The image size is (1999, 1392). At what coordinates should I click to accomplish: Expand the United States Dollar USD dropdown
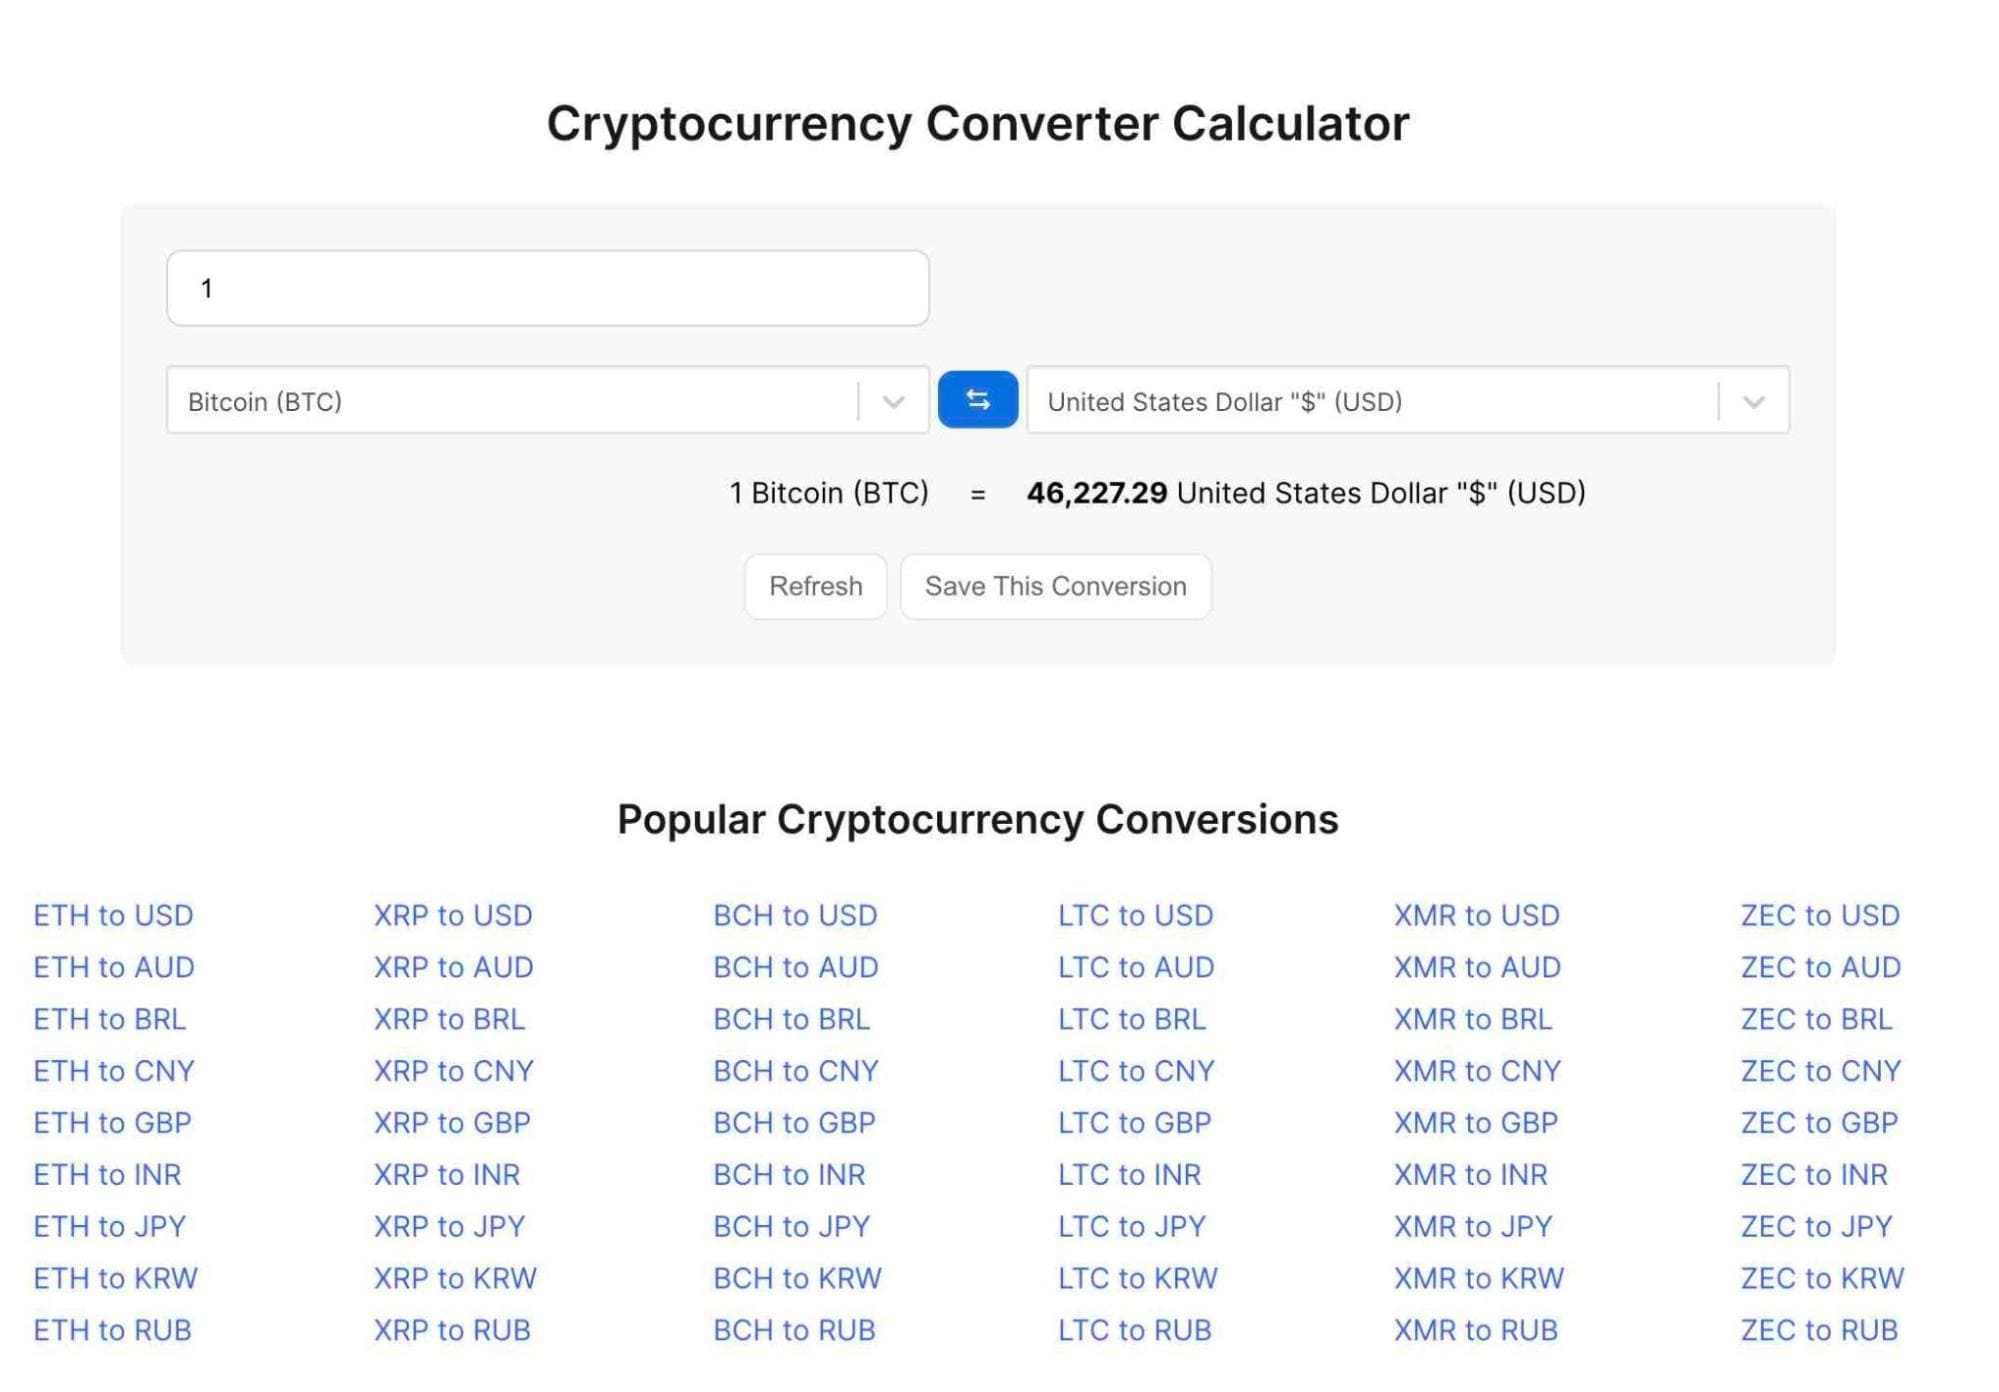click(1754, 401)
